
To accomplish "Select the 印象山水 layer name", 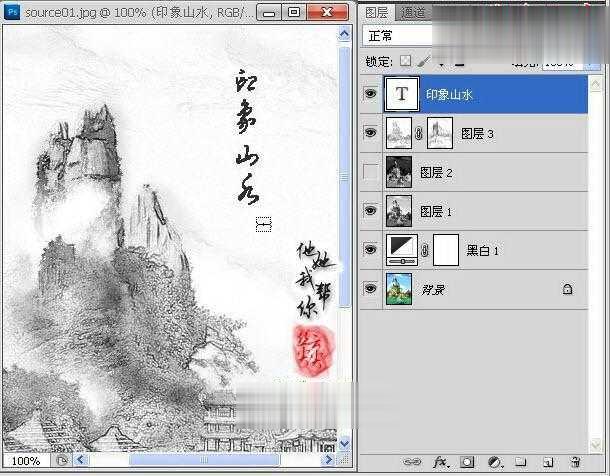I will [x=449, y=94].
